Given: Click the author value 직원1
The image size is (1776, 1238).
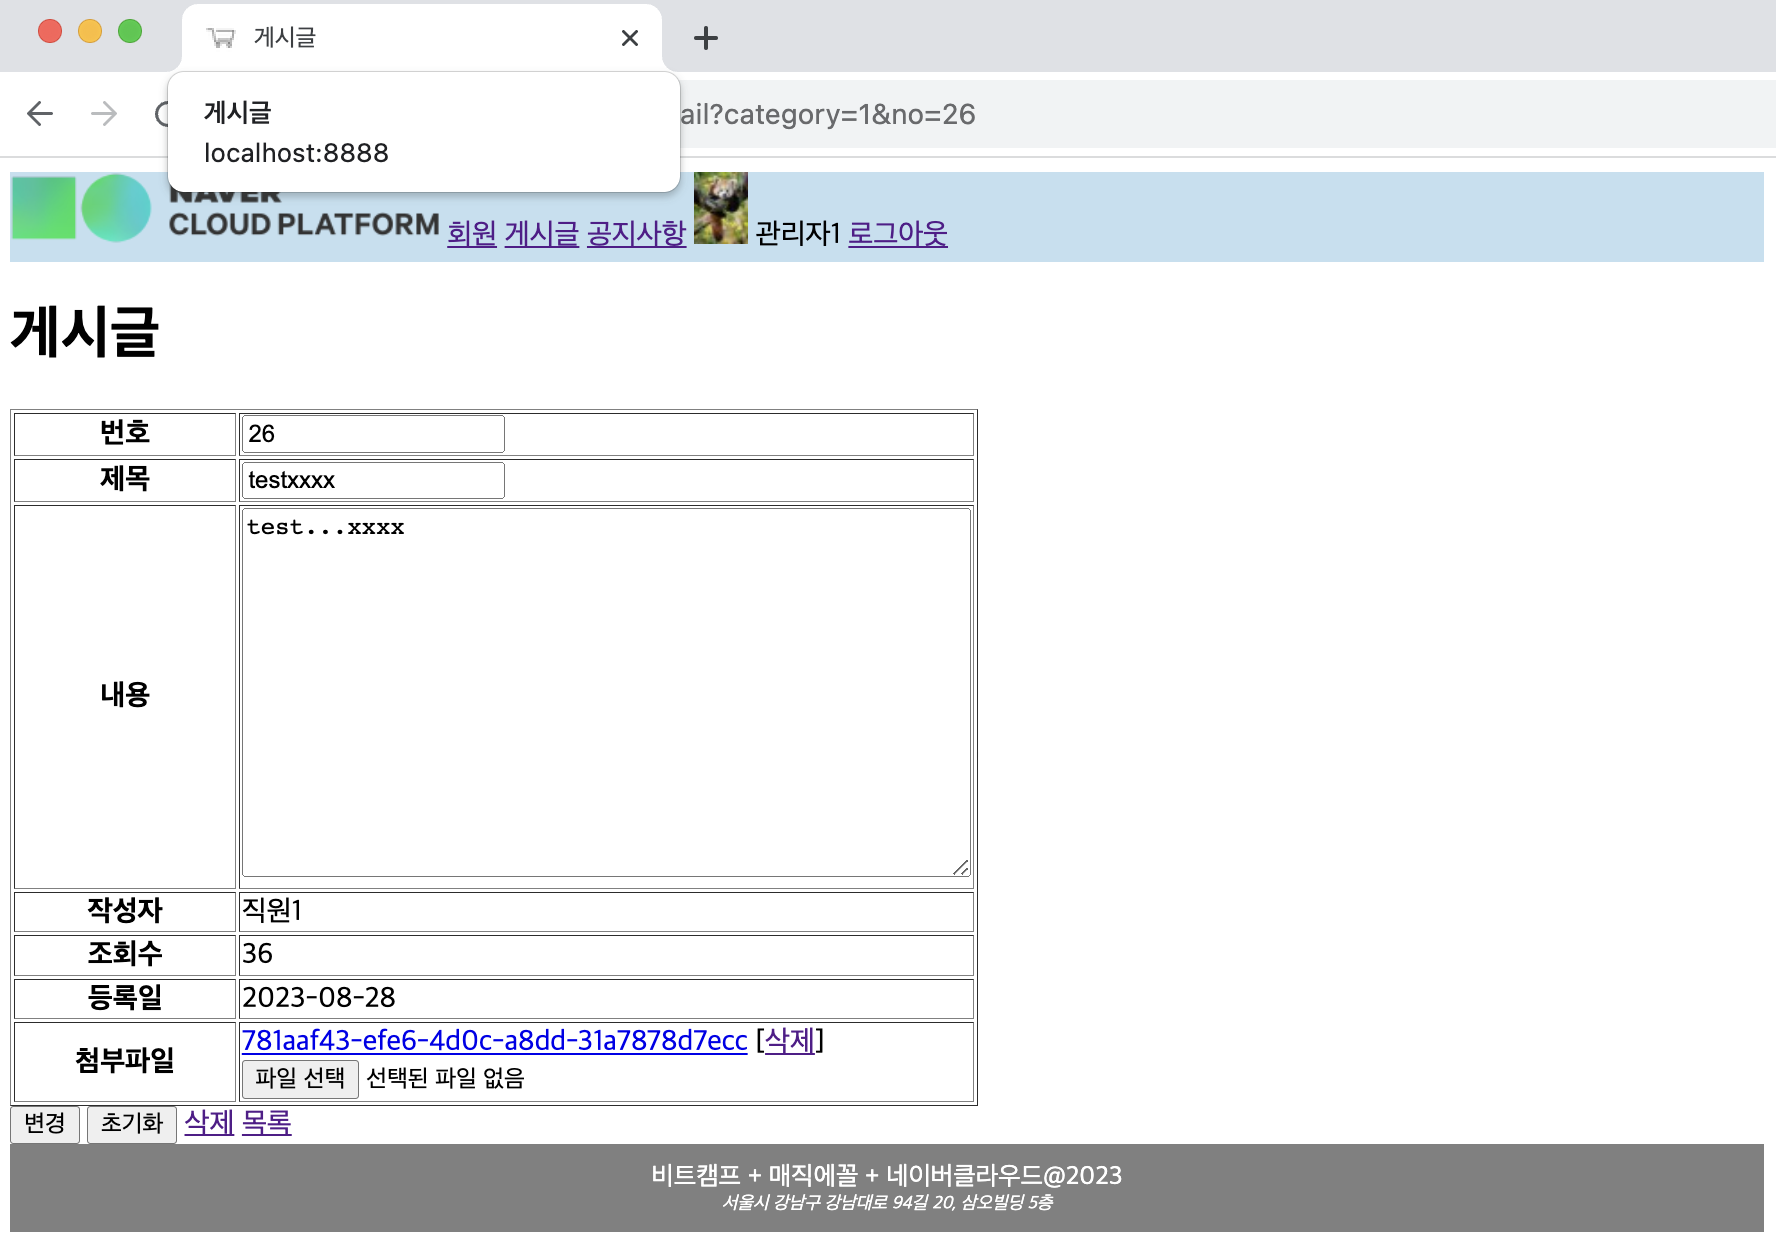Looking at the screenshot, I should tap(272, 910).
